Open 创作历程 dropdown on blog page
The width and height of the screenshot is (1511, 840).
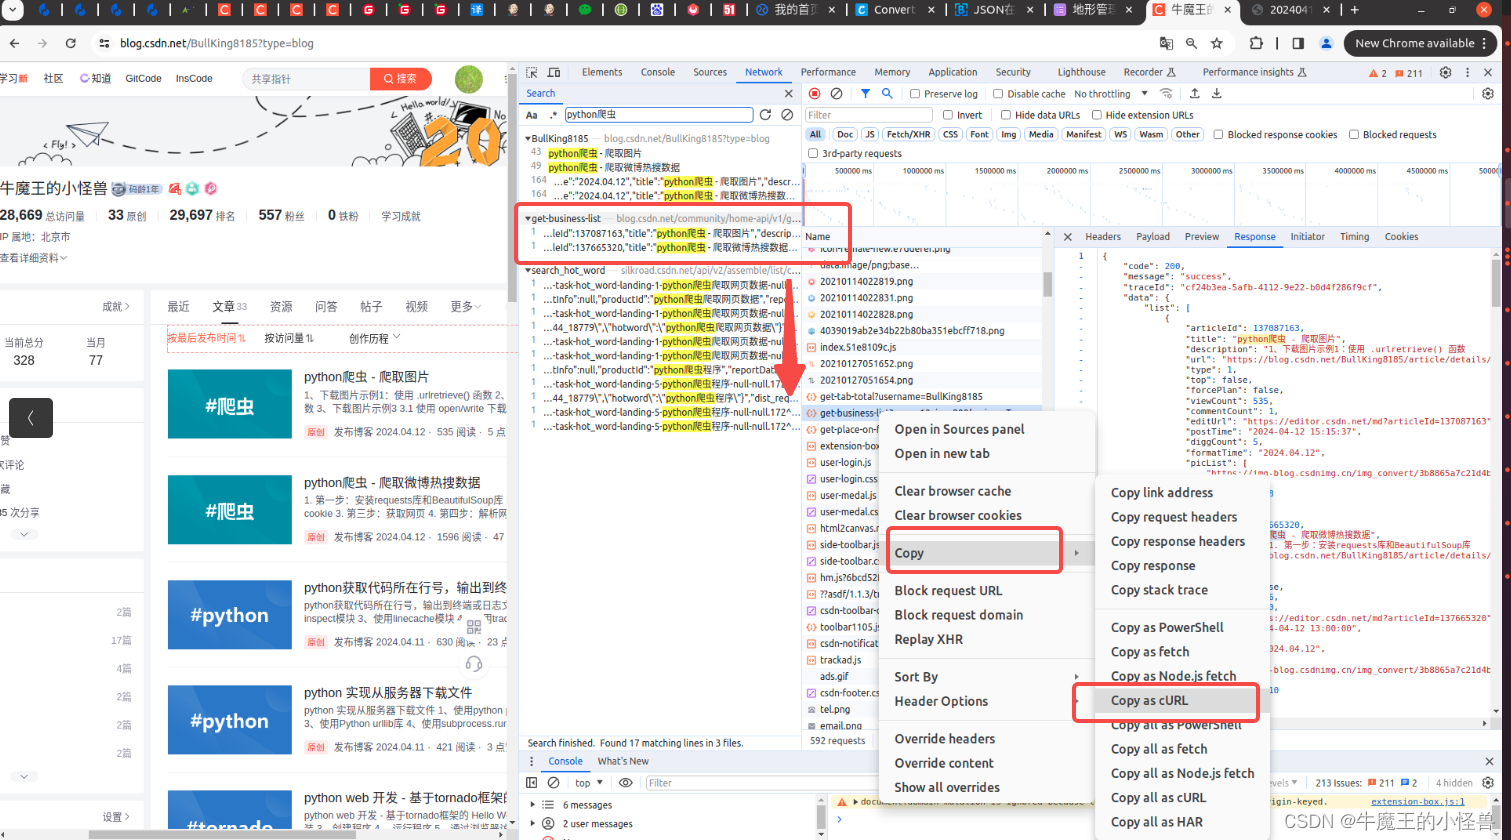[x=375, y=338]
